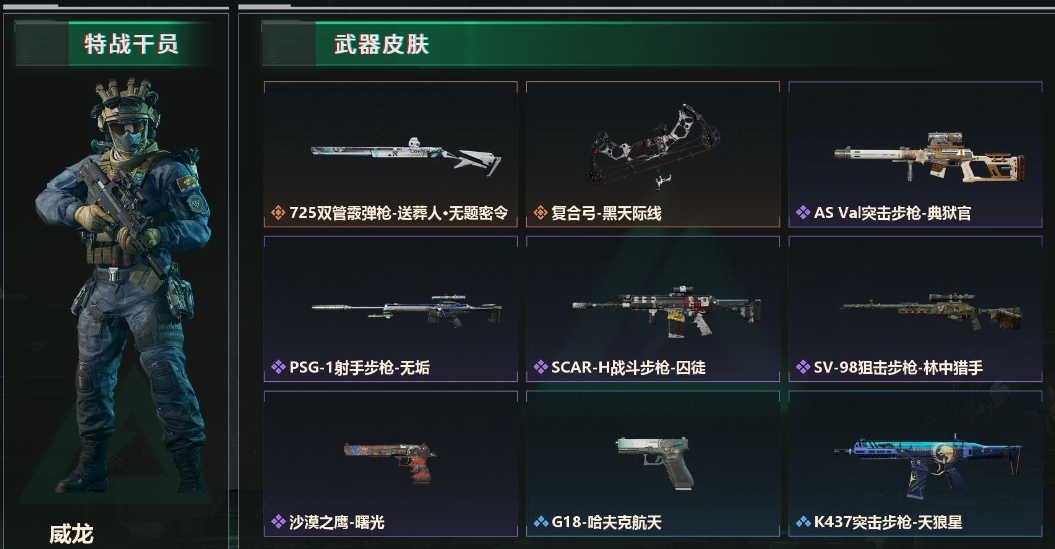Select the 725 double-barrel shotgun skin image

(x=406, y=154)
